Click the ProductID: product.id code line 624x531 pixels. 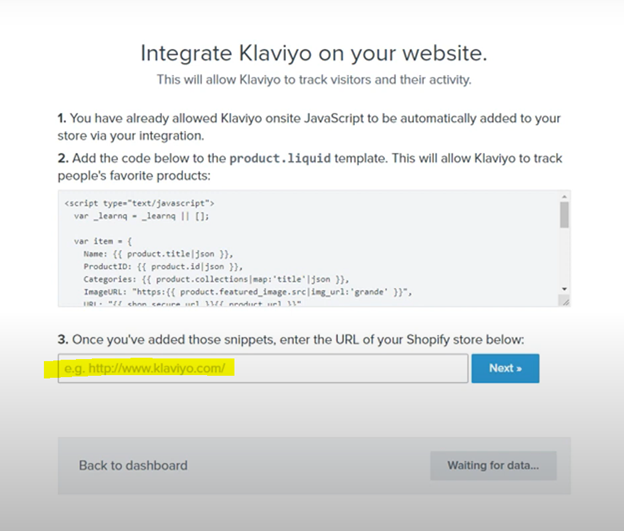click(x=163, y=267)
